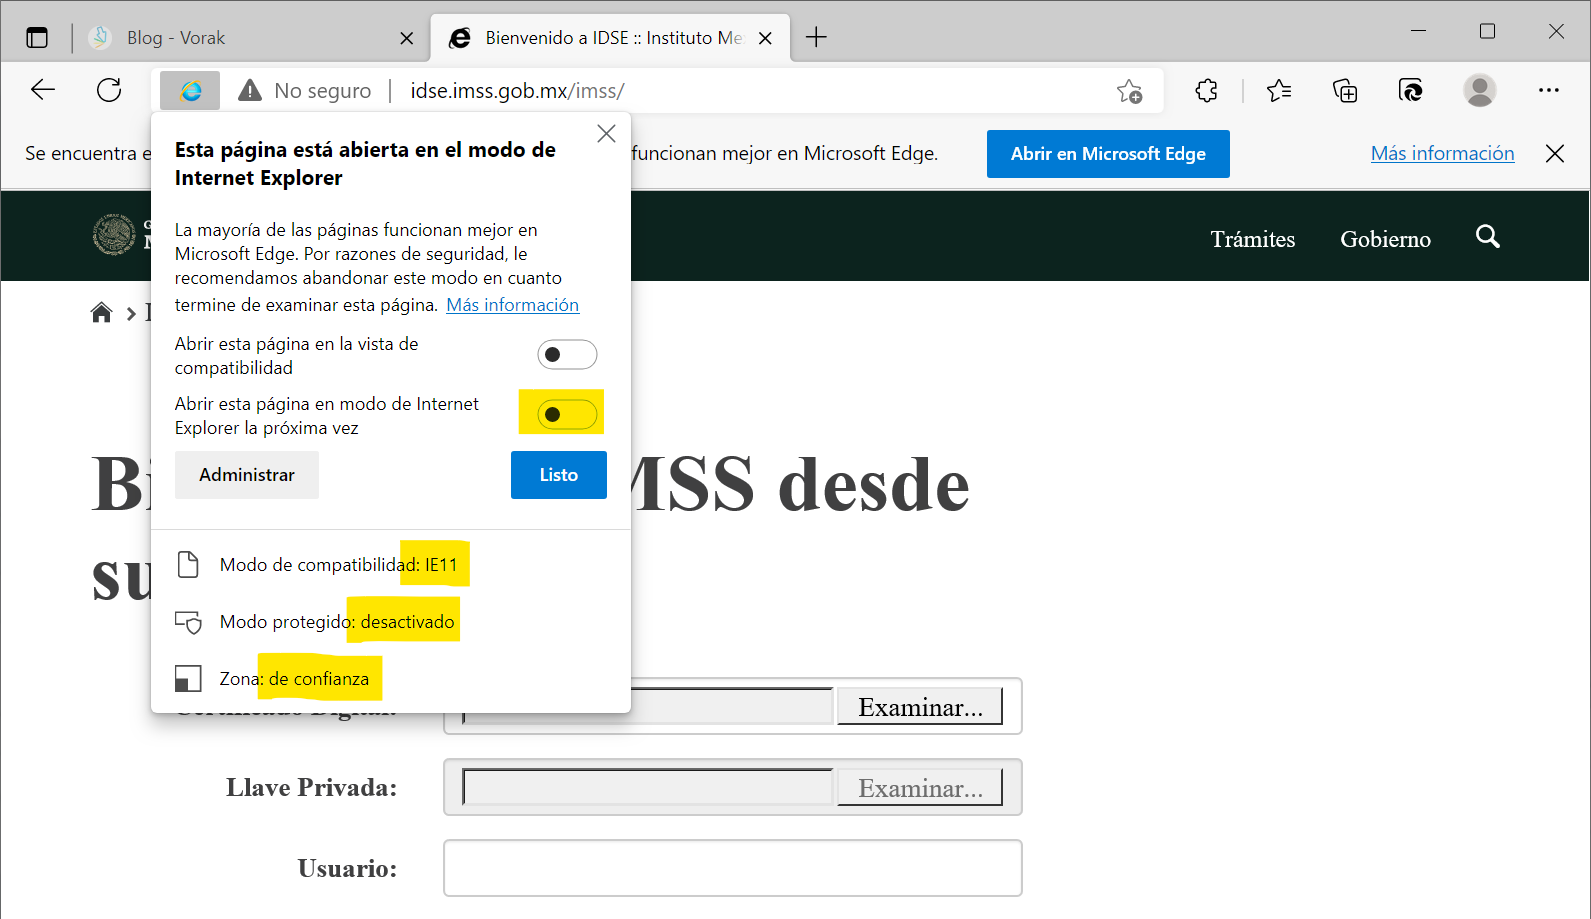Click the Blog - Vorak tab favicon

tap(100, 38)
